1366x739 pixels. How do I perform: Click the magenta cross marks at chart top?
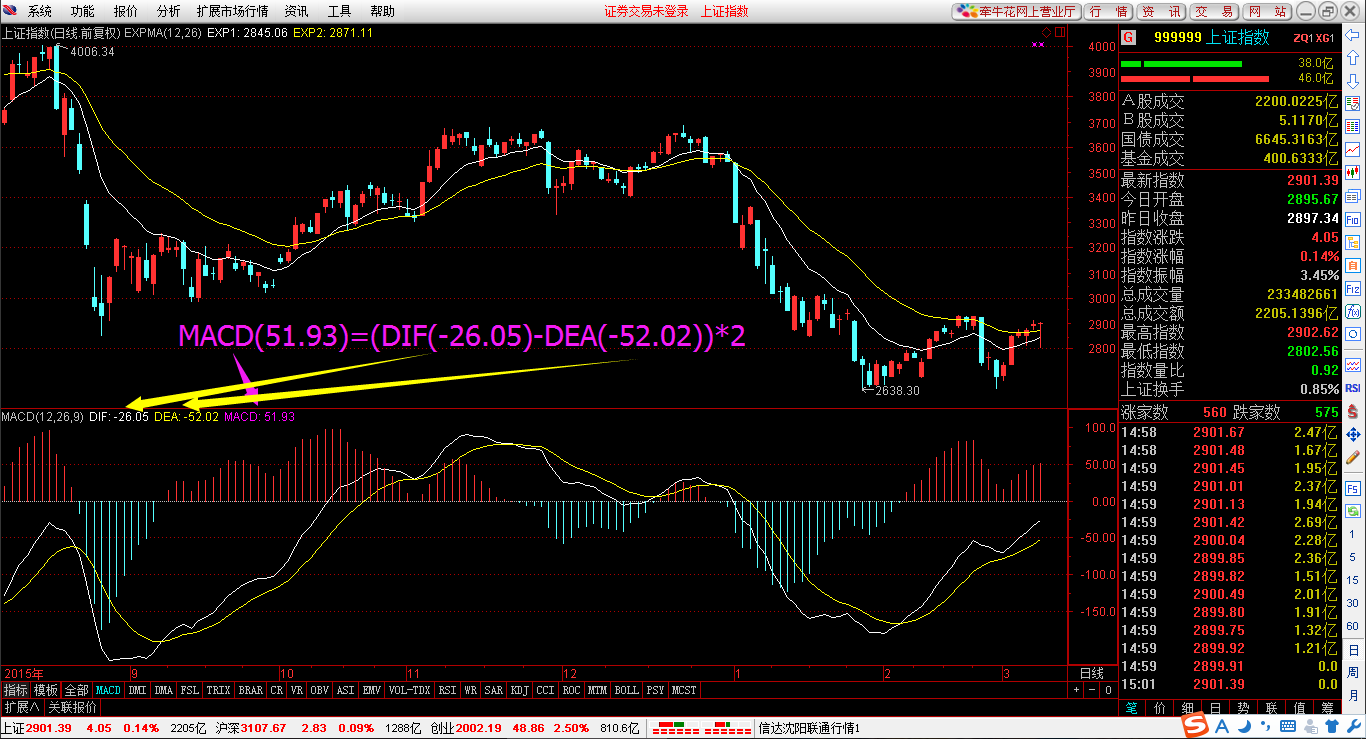tap(1038, 43)
